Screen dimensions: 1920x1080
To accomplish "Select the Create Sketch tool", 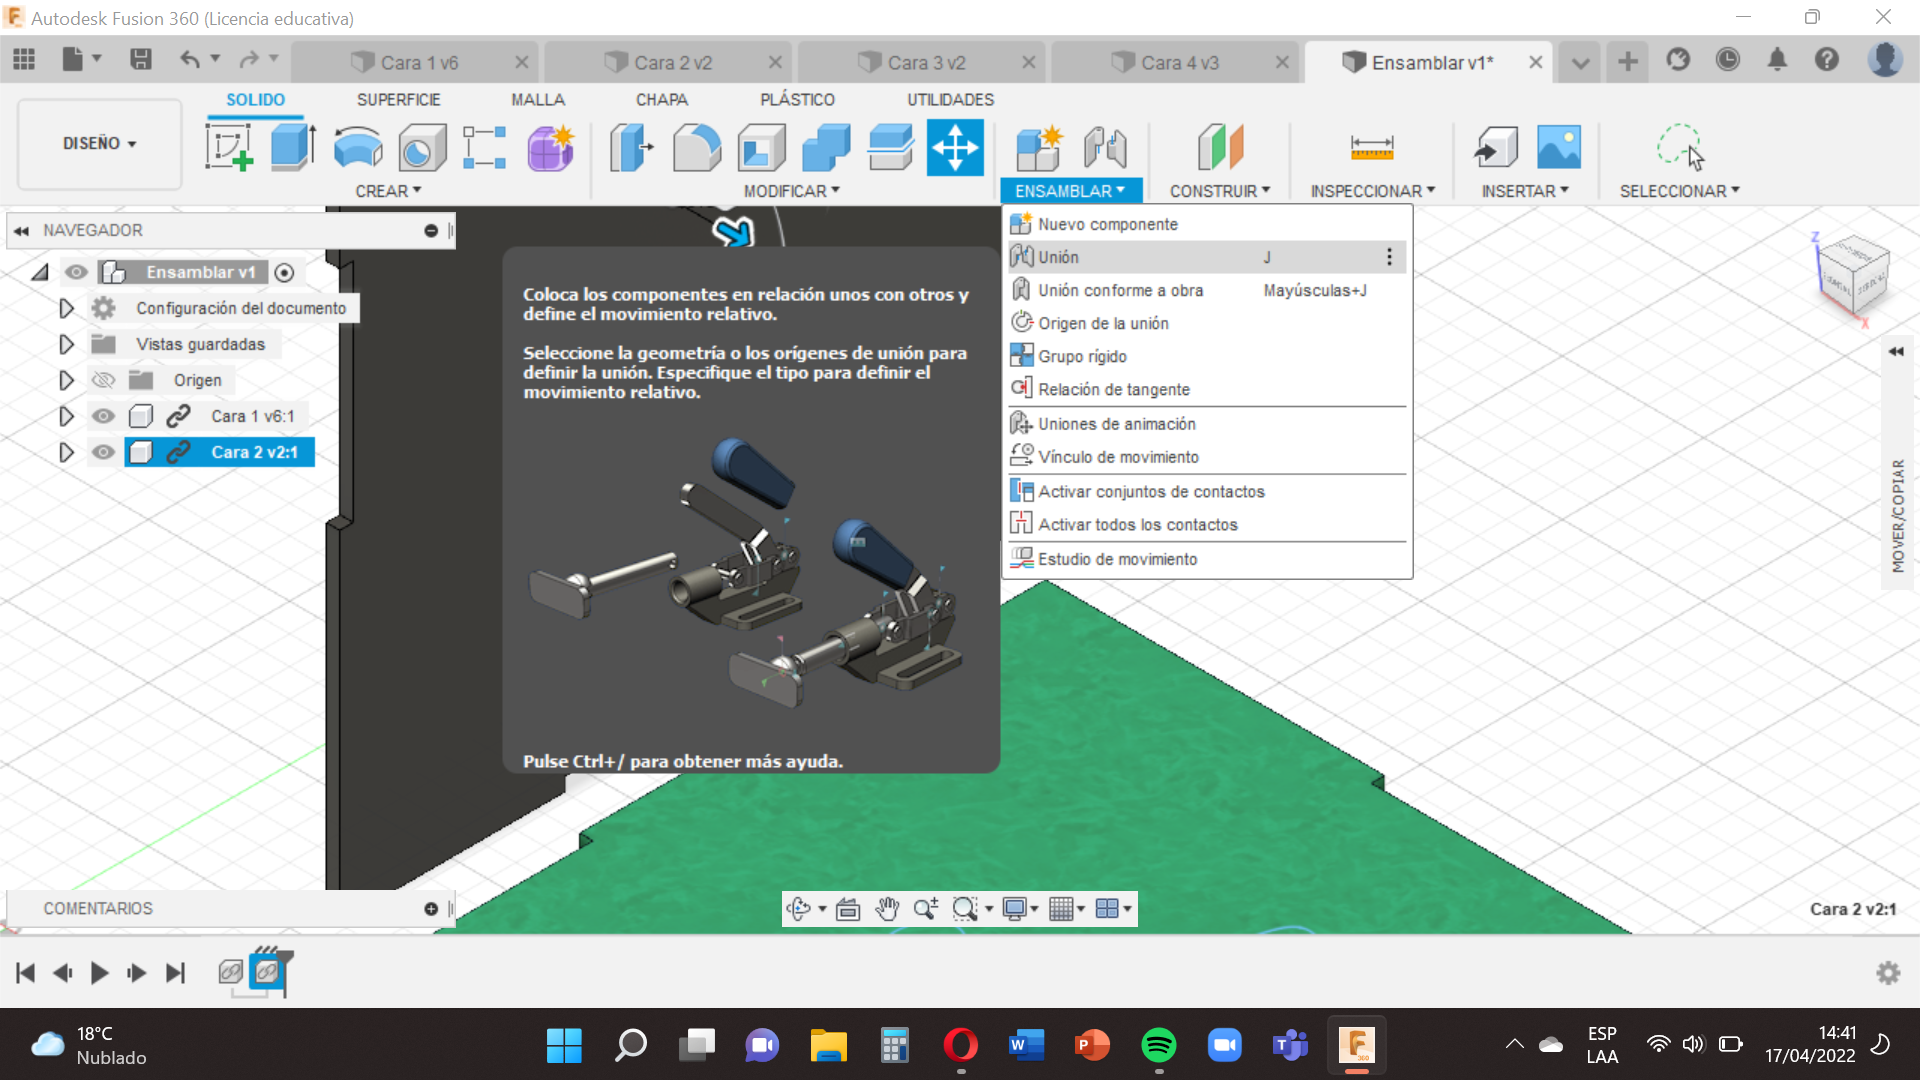I will click(x=229, y=148).
